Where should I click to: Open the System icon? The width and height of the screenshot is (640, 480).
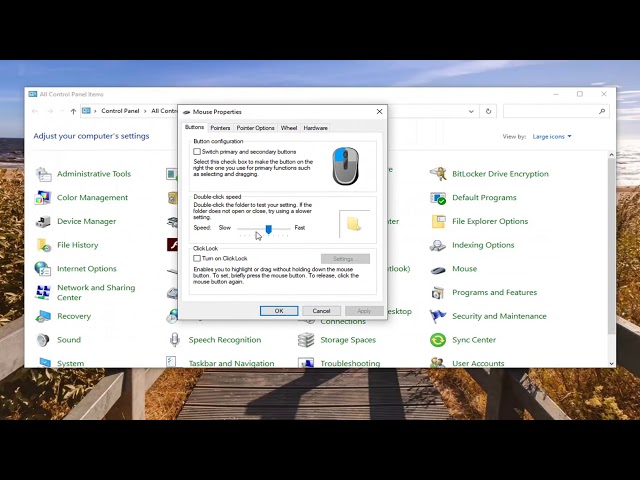[x=43, y=362]
